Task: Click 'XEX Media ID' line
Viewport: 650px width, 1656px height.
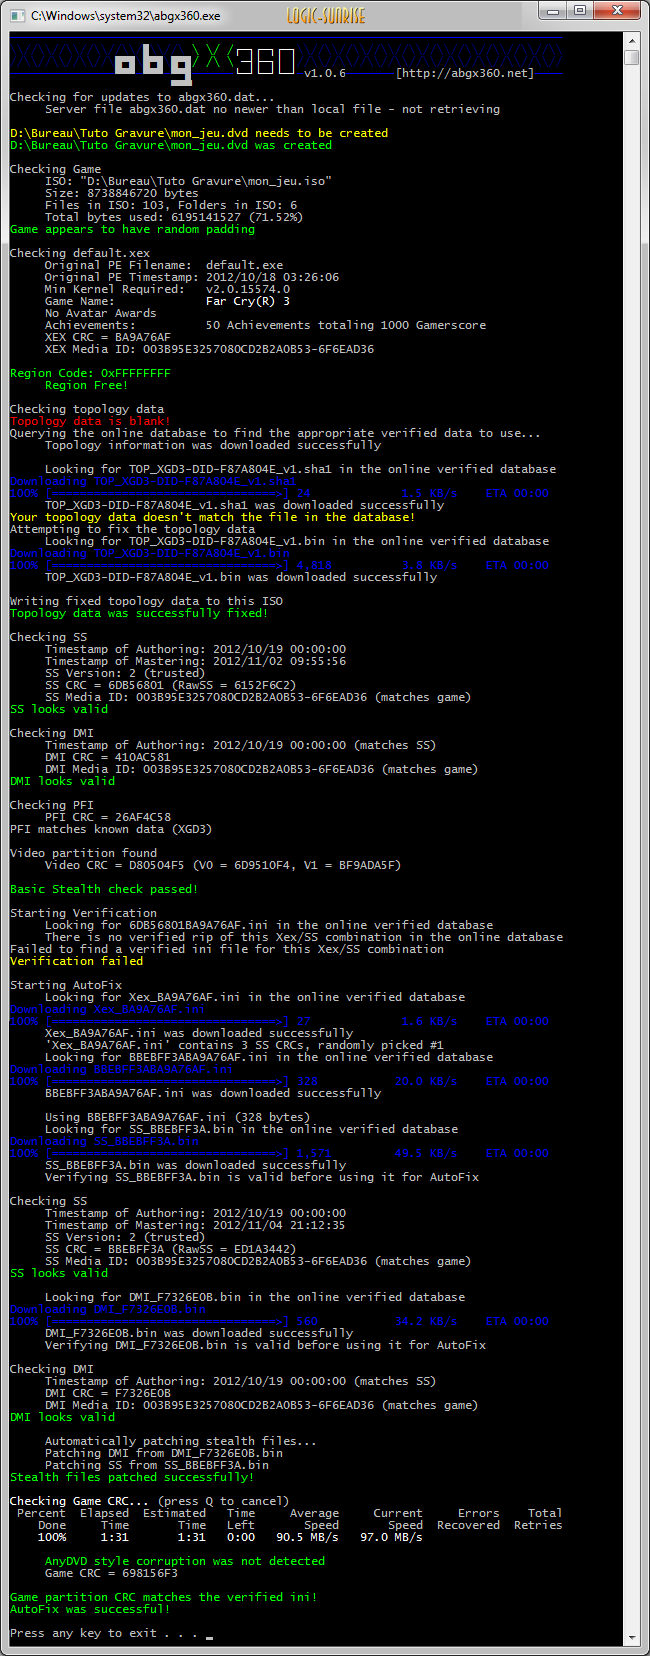Action: point(209,349)
